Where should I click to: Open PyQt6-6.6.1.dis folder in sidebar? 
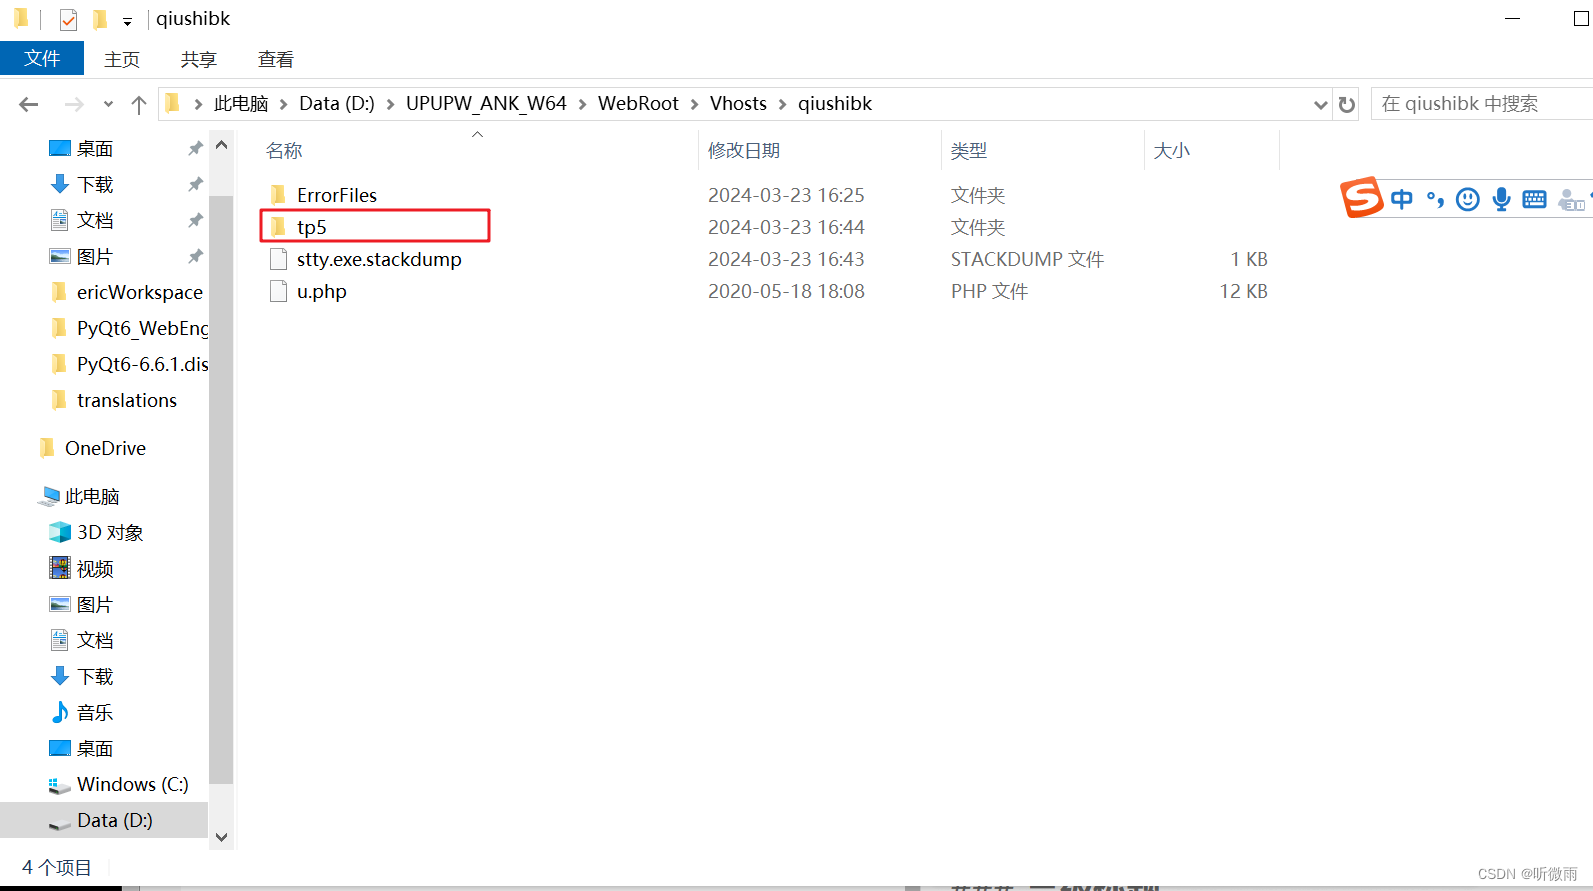pyautogui.click(x=142, y=364)
